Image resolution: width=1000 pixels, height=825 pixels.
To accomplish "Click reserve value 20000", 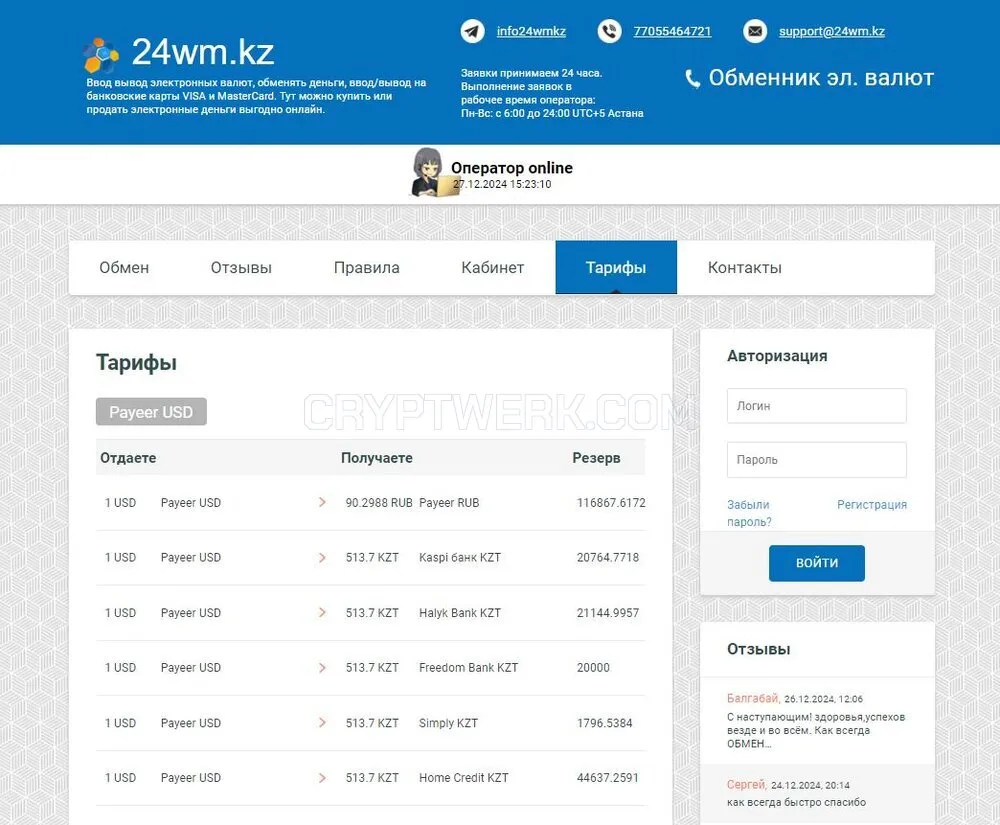I will pyautogui.click(x=593, y=668).
